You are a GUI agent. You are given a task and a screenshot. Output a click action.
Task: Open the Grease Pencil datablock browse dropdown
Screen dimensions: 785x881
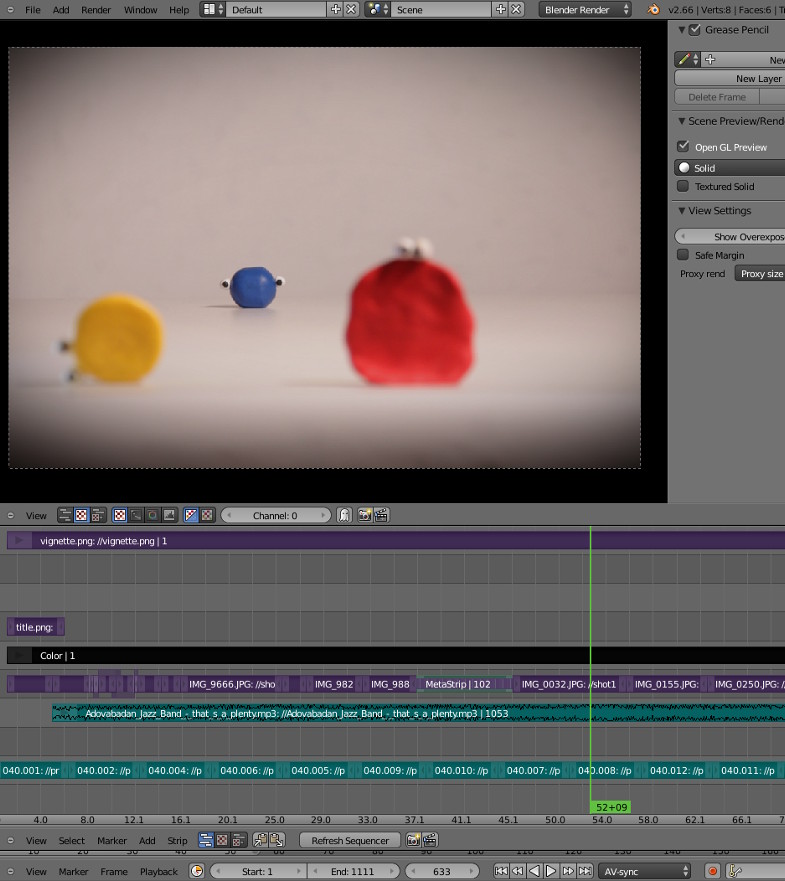point(687,60)
